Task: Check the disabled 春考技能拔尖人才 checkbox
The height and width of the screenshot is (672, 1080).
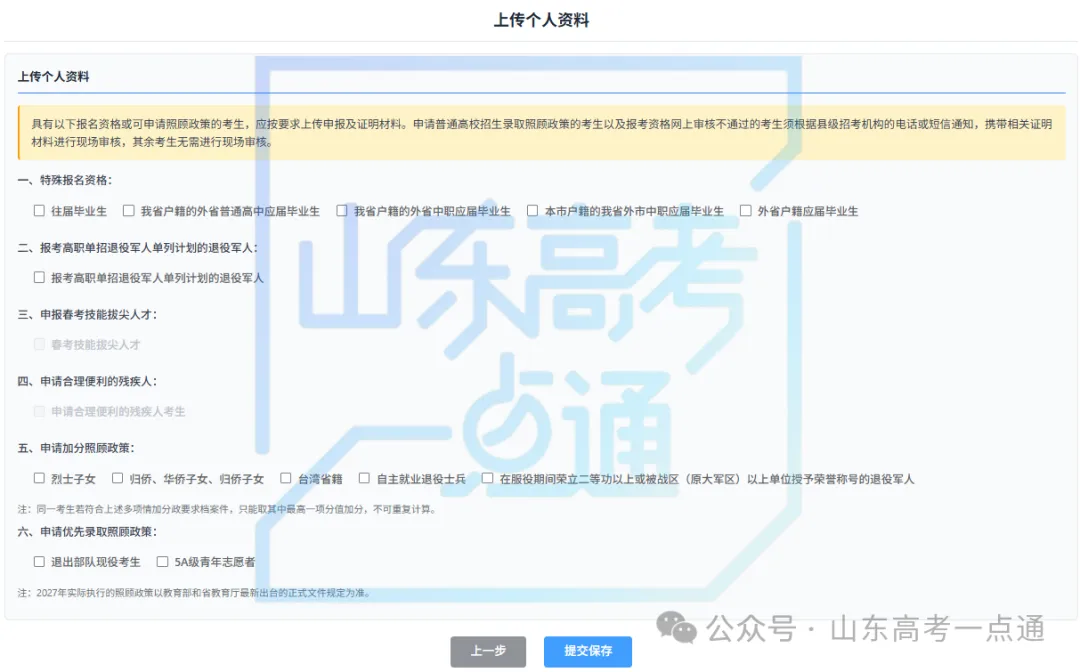Action: click(39, 344)
